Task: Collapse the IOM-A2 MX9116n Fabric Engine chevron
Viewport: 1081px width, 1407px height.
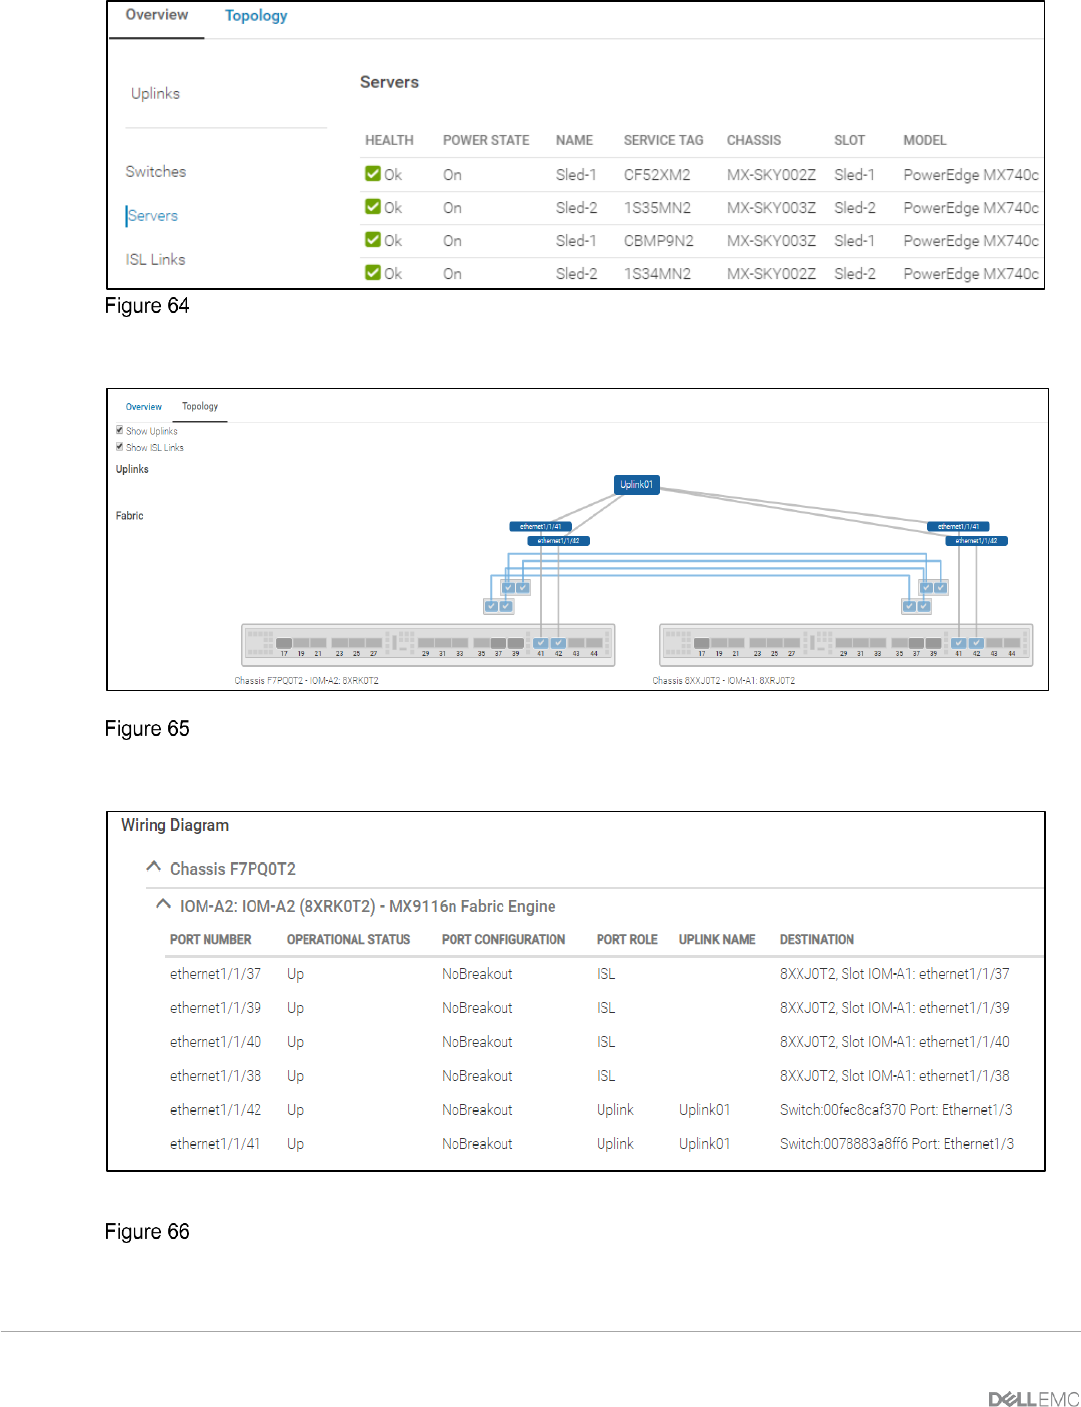Action: point(163,904)
